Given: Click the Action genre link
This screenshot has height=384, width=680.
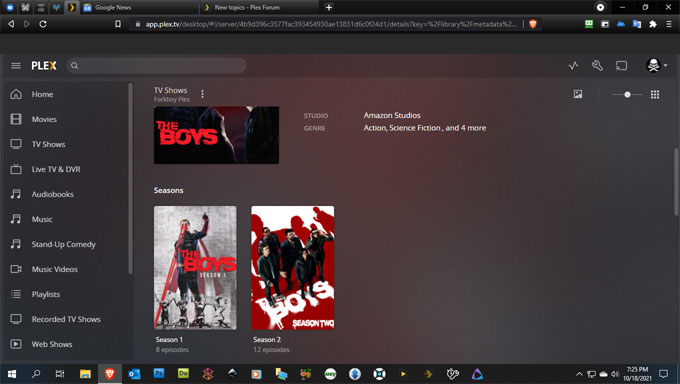Looking at the screenshot, I should coord(375,128).
